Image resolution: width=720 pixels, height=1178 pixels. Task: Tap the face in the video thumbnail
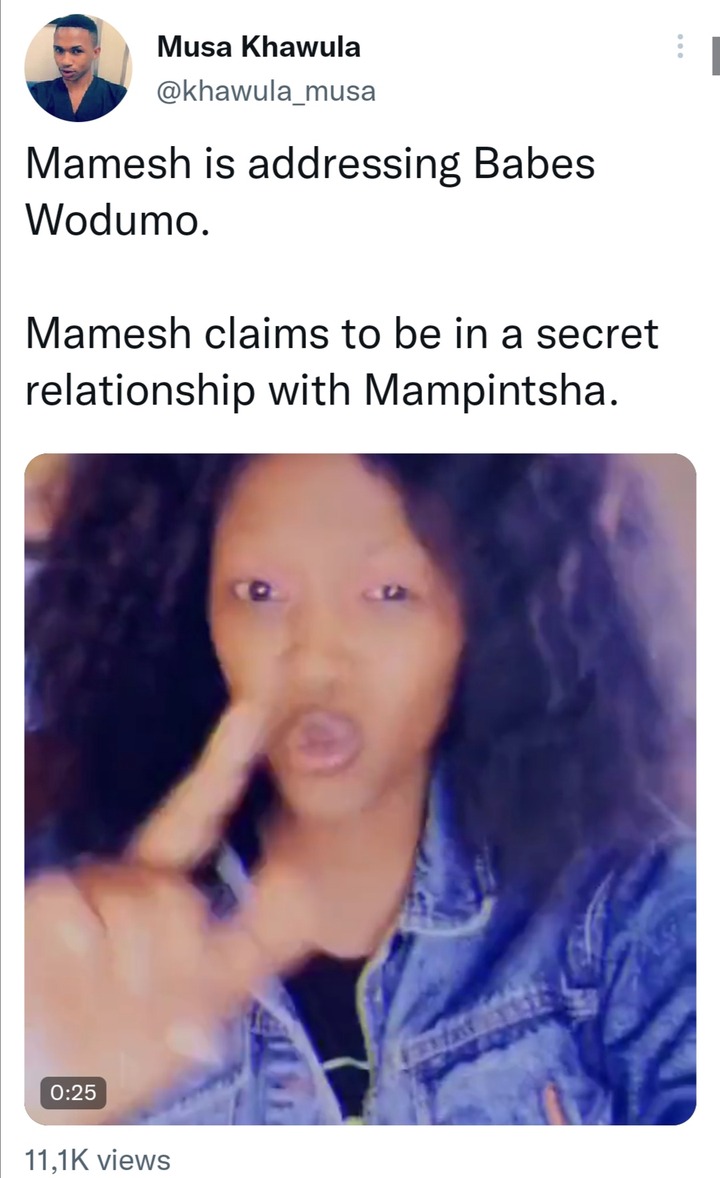[331, 646]
